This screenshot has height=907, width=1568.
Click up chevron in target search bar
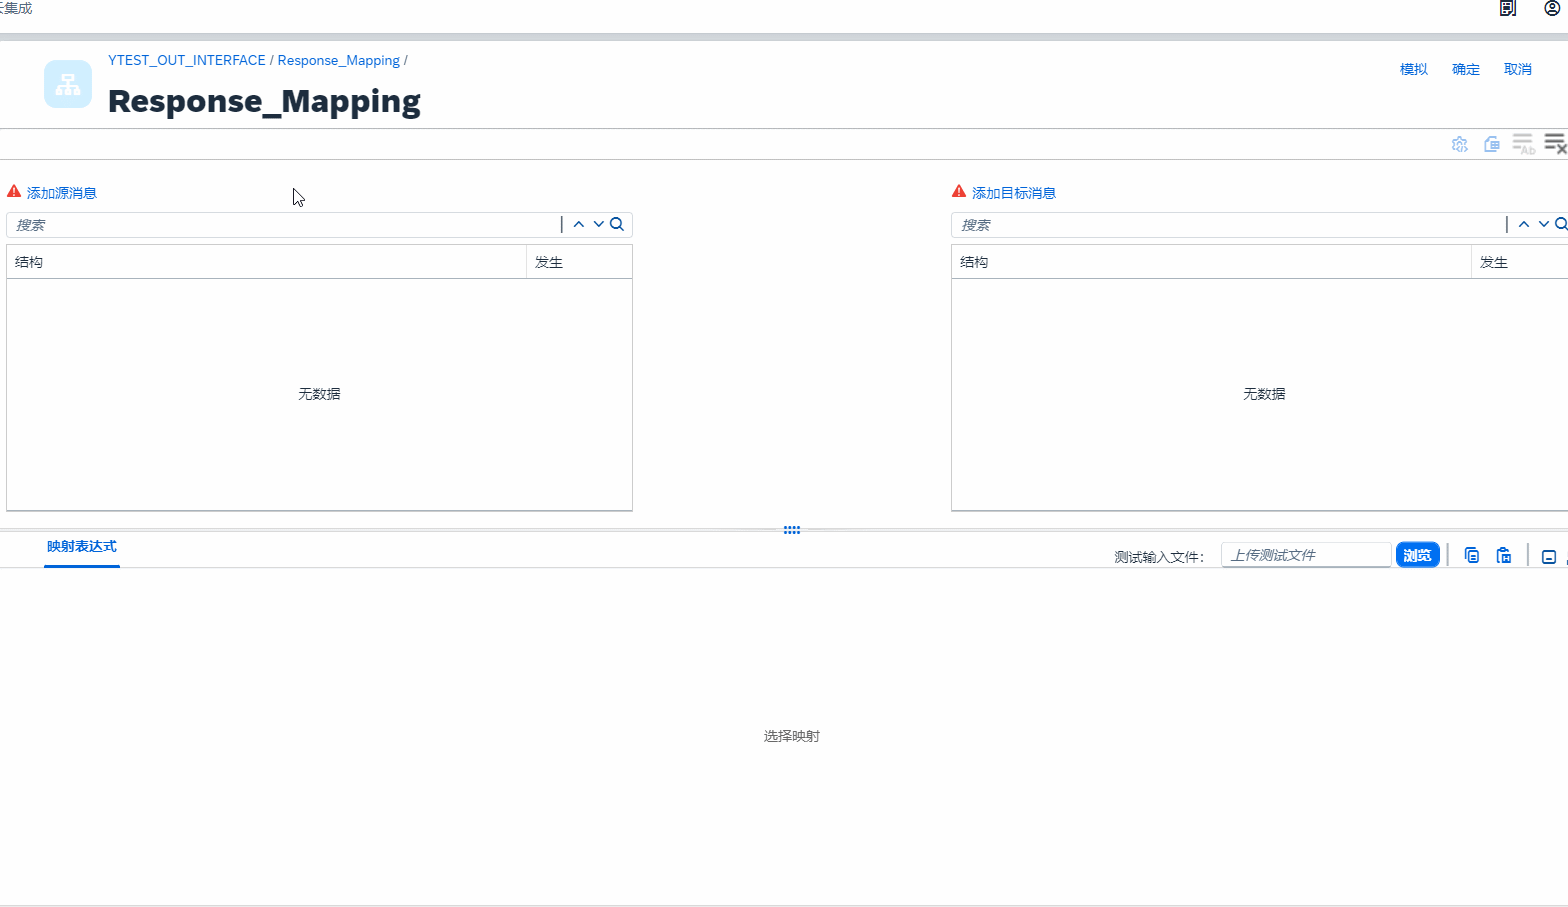click(x=1523, y=225)
